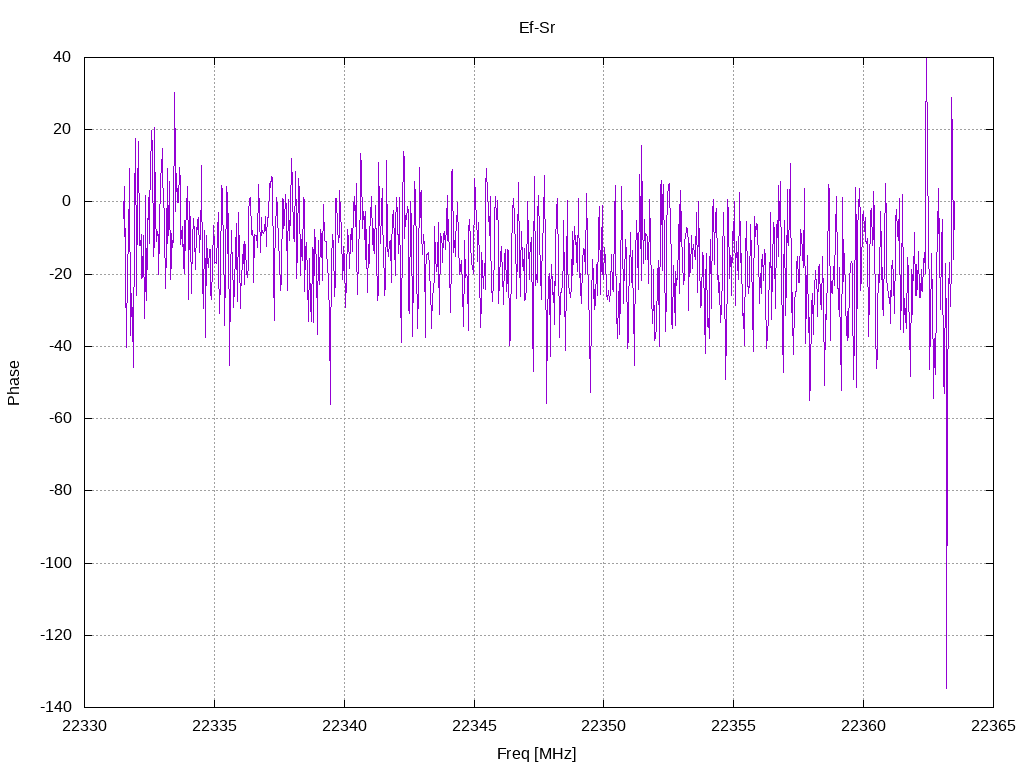This screenshot has height=768, width=1024.
Task: Click the y-axis tick label -100
Action: tap(56, 562)
